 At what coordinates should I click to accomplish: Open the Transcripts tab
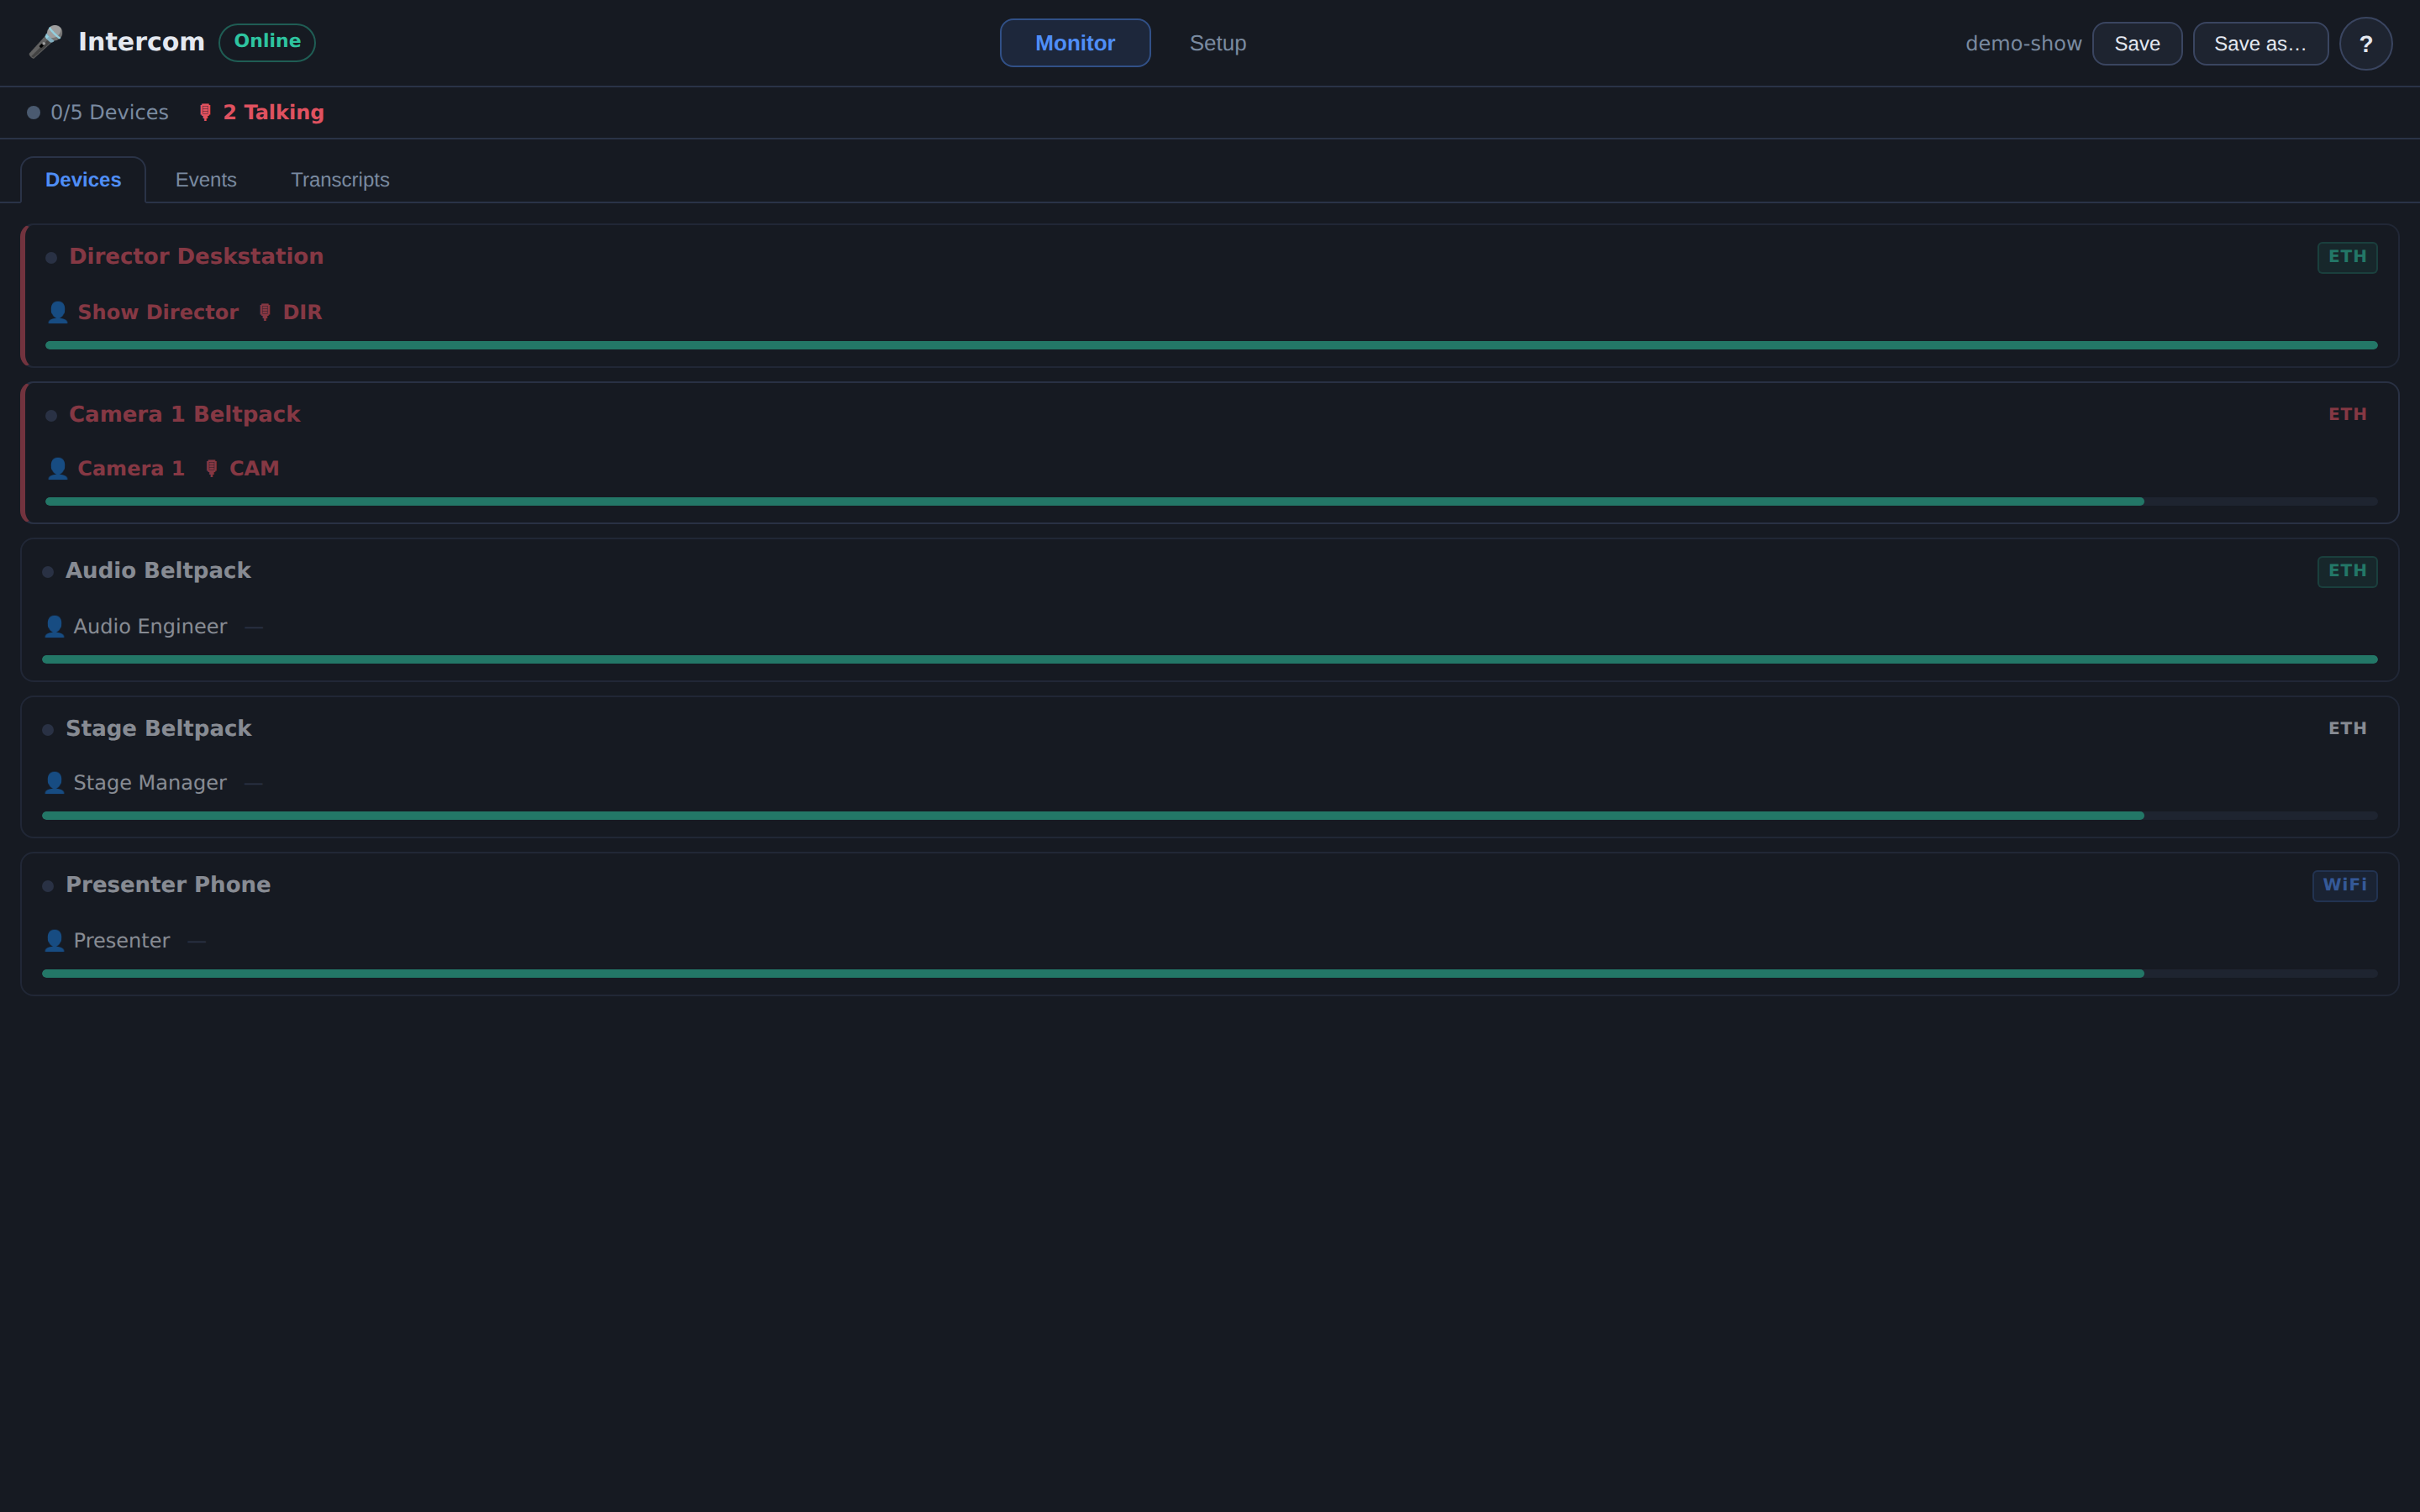pos(340,180)
